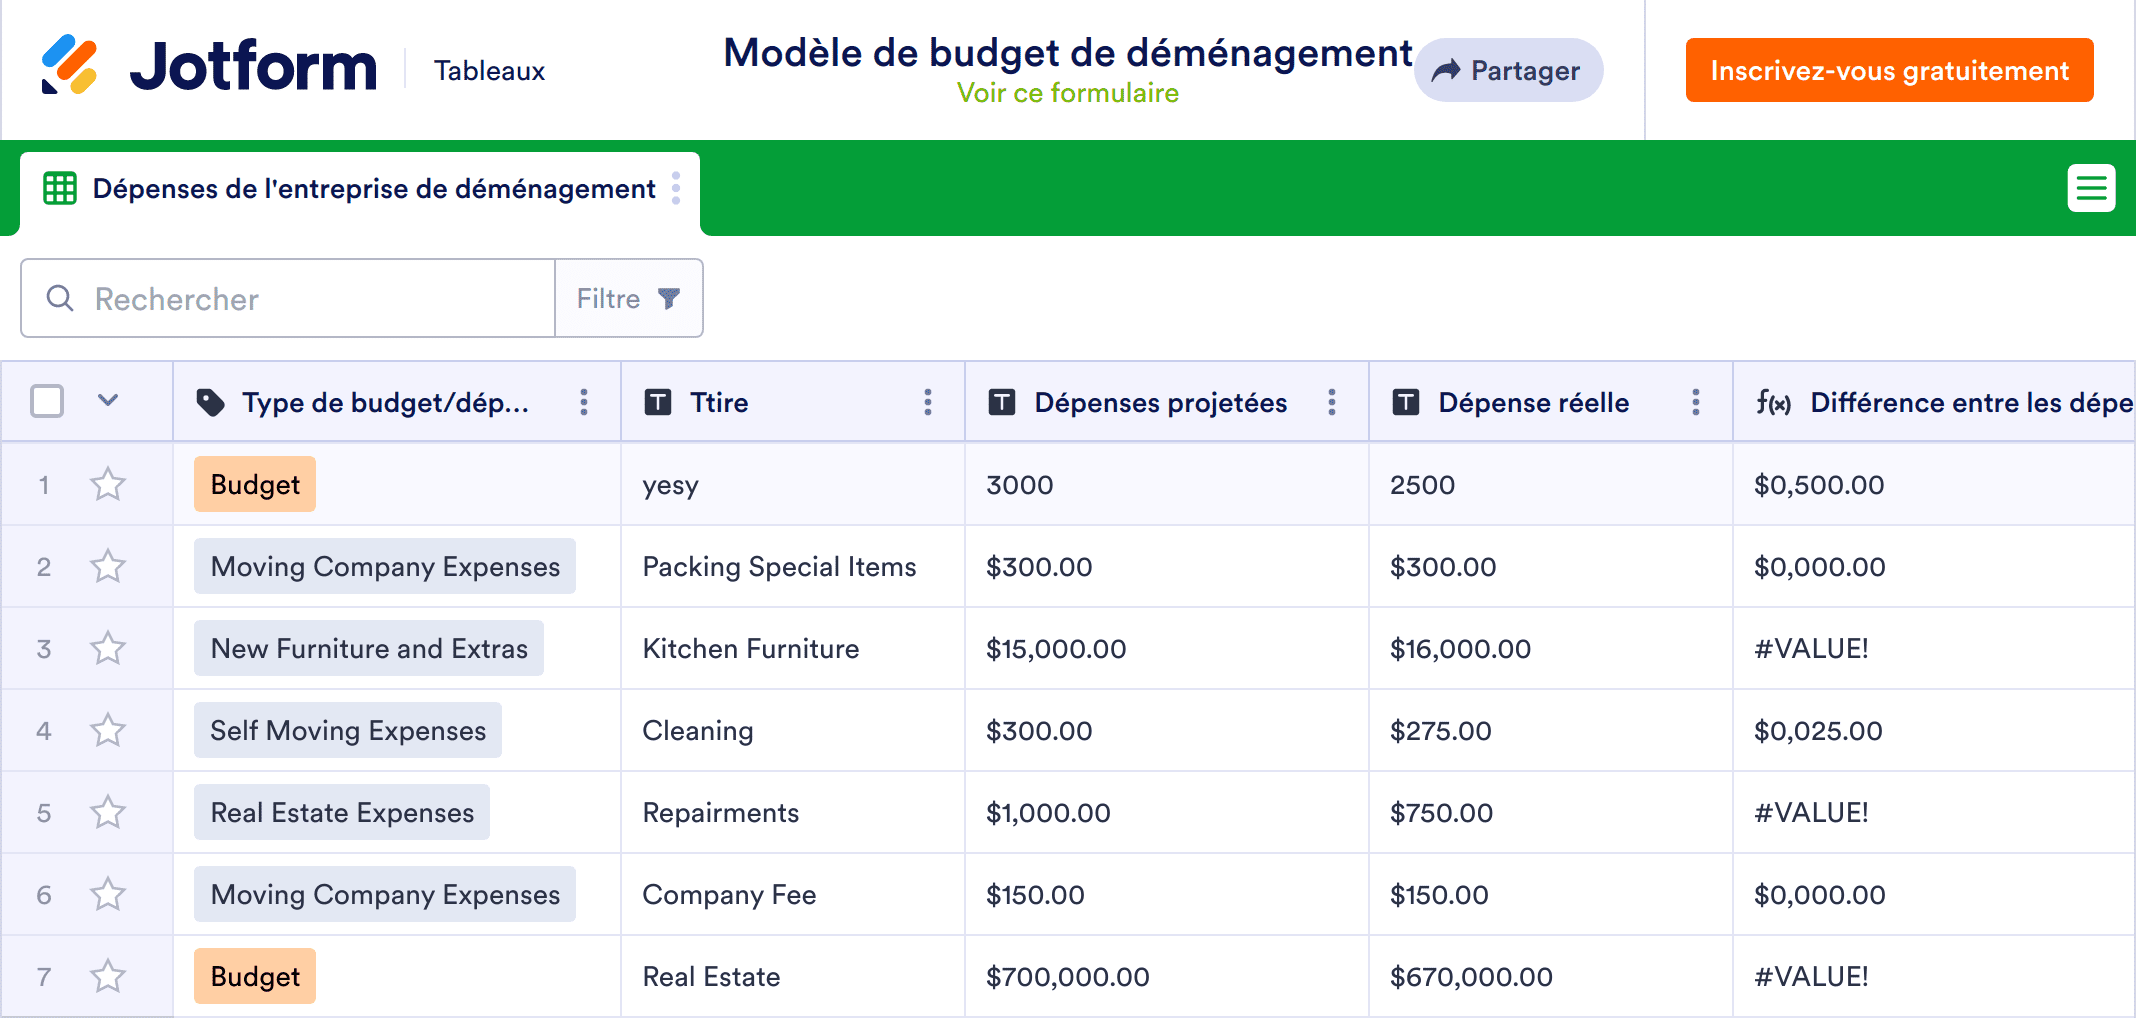The width and height of the screenshot is (2136, 1018).
Task: Open the Voir ce formulaire link
Action: (x=1067, y=93)
